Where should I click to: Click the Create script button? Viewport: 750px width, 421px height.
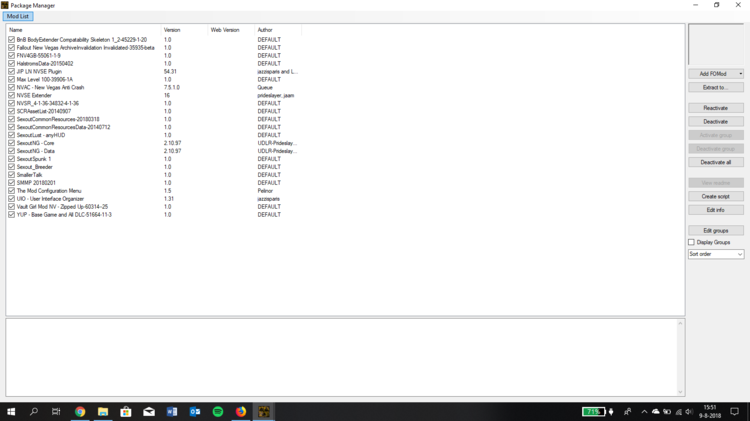pos(716,196)
